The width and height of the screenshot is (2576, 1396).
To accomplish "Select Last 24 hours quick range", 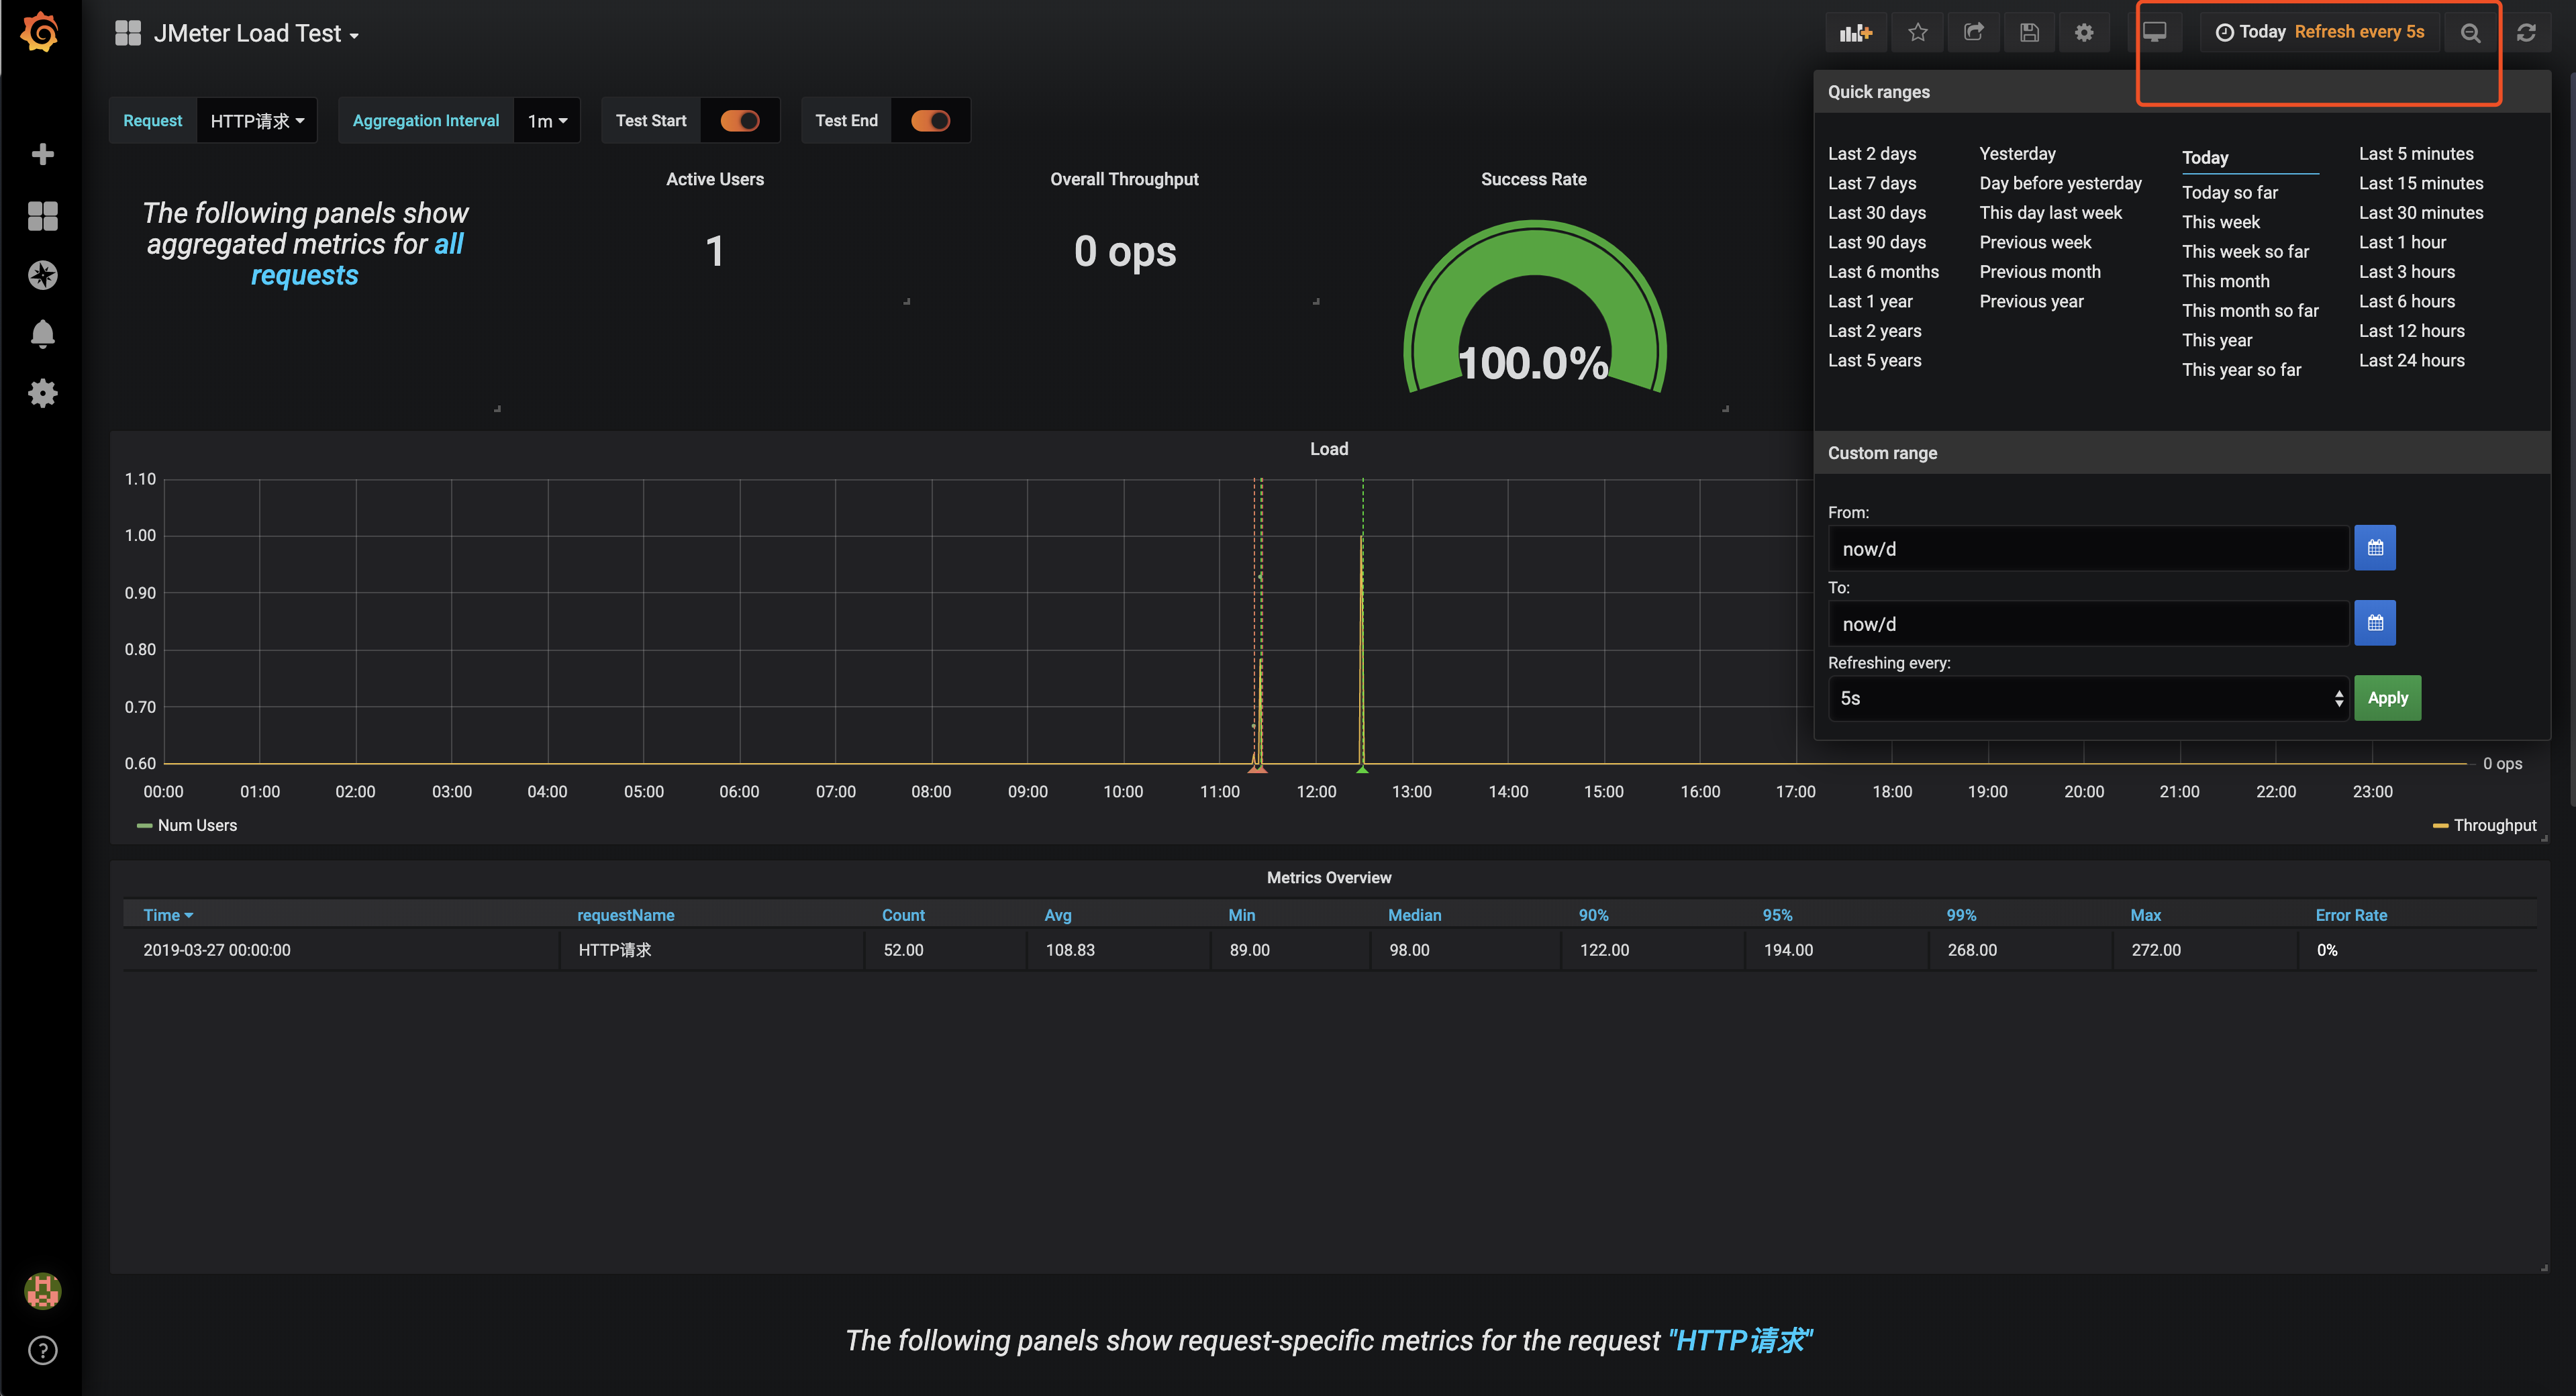I will (x=2411, y=360).
